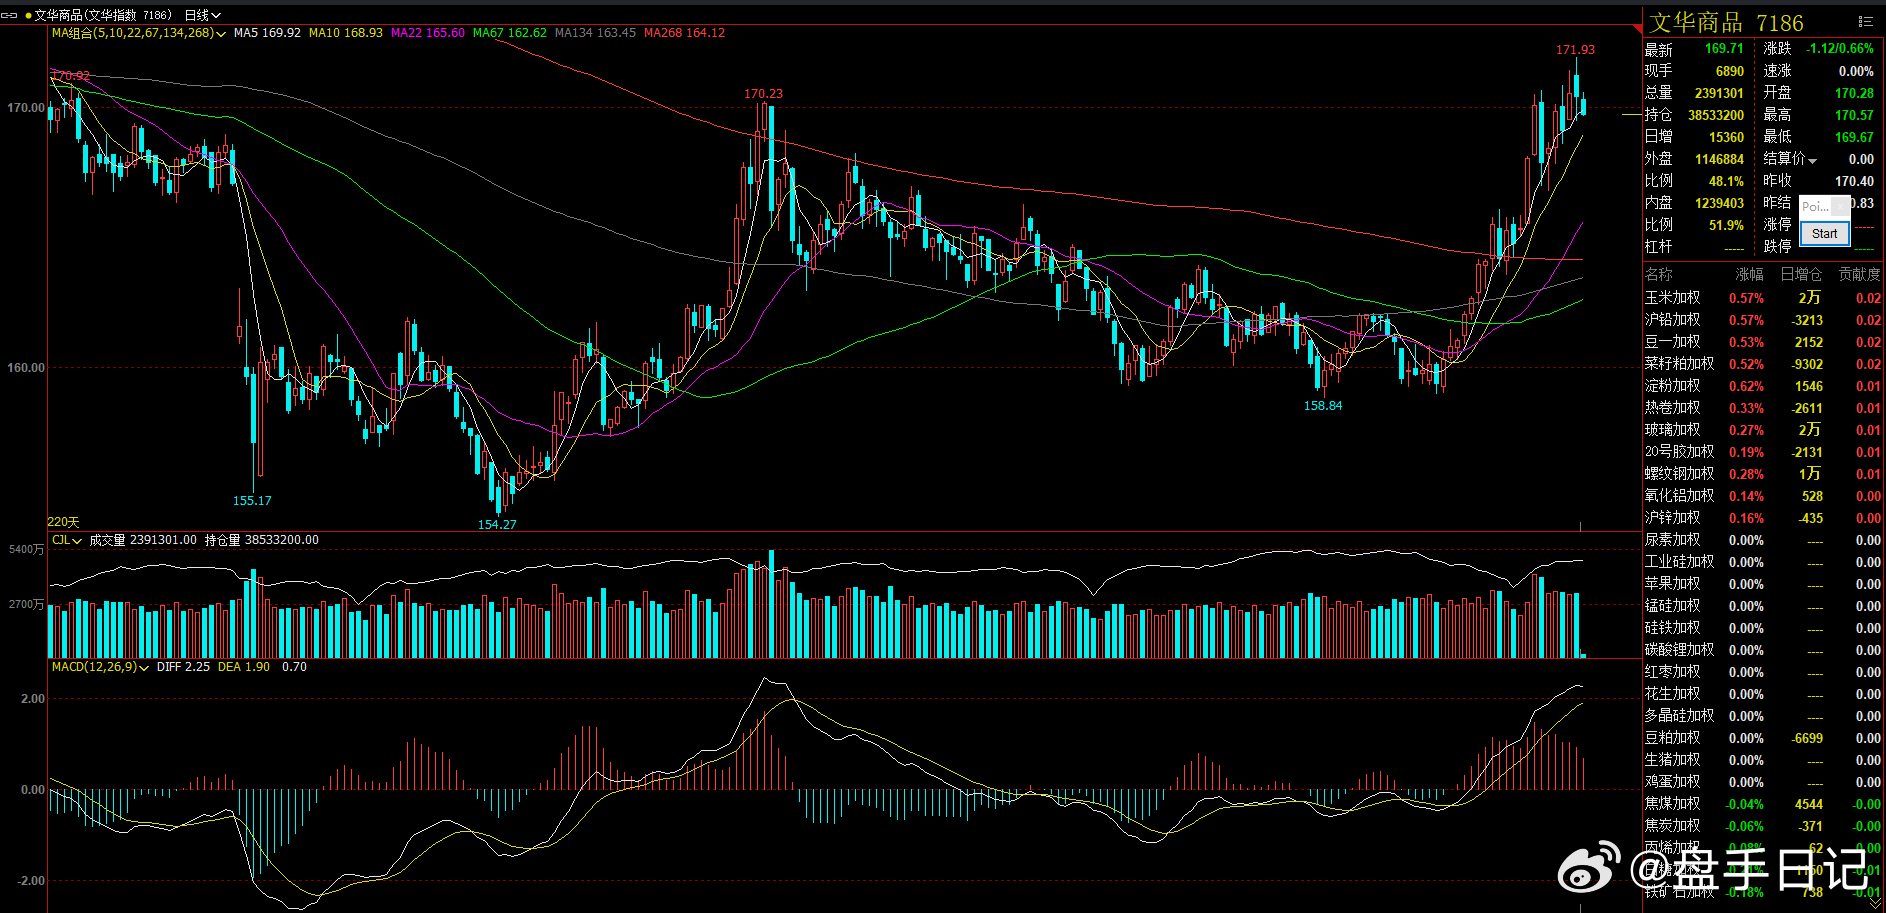The width and height of the screenshot is (1886, 913).
Task: Click the MA67 162.62 legend value
Action: click(510, 33)
